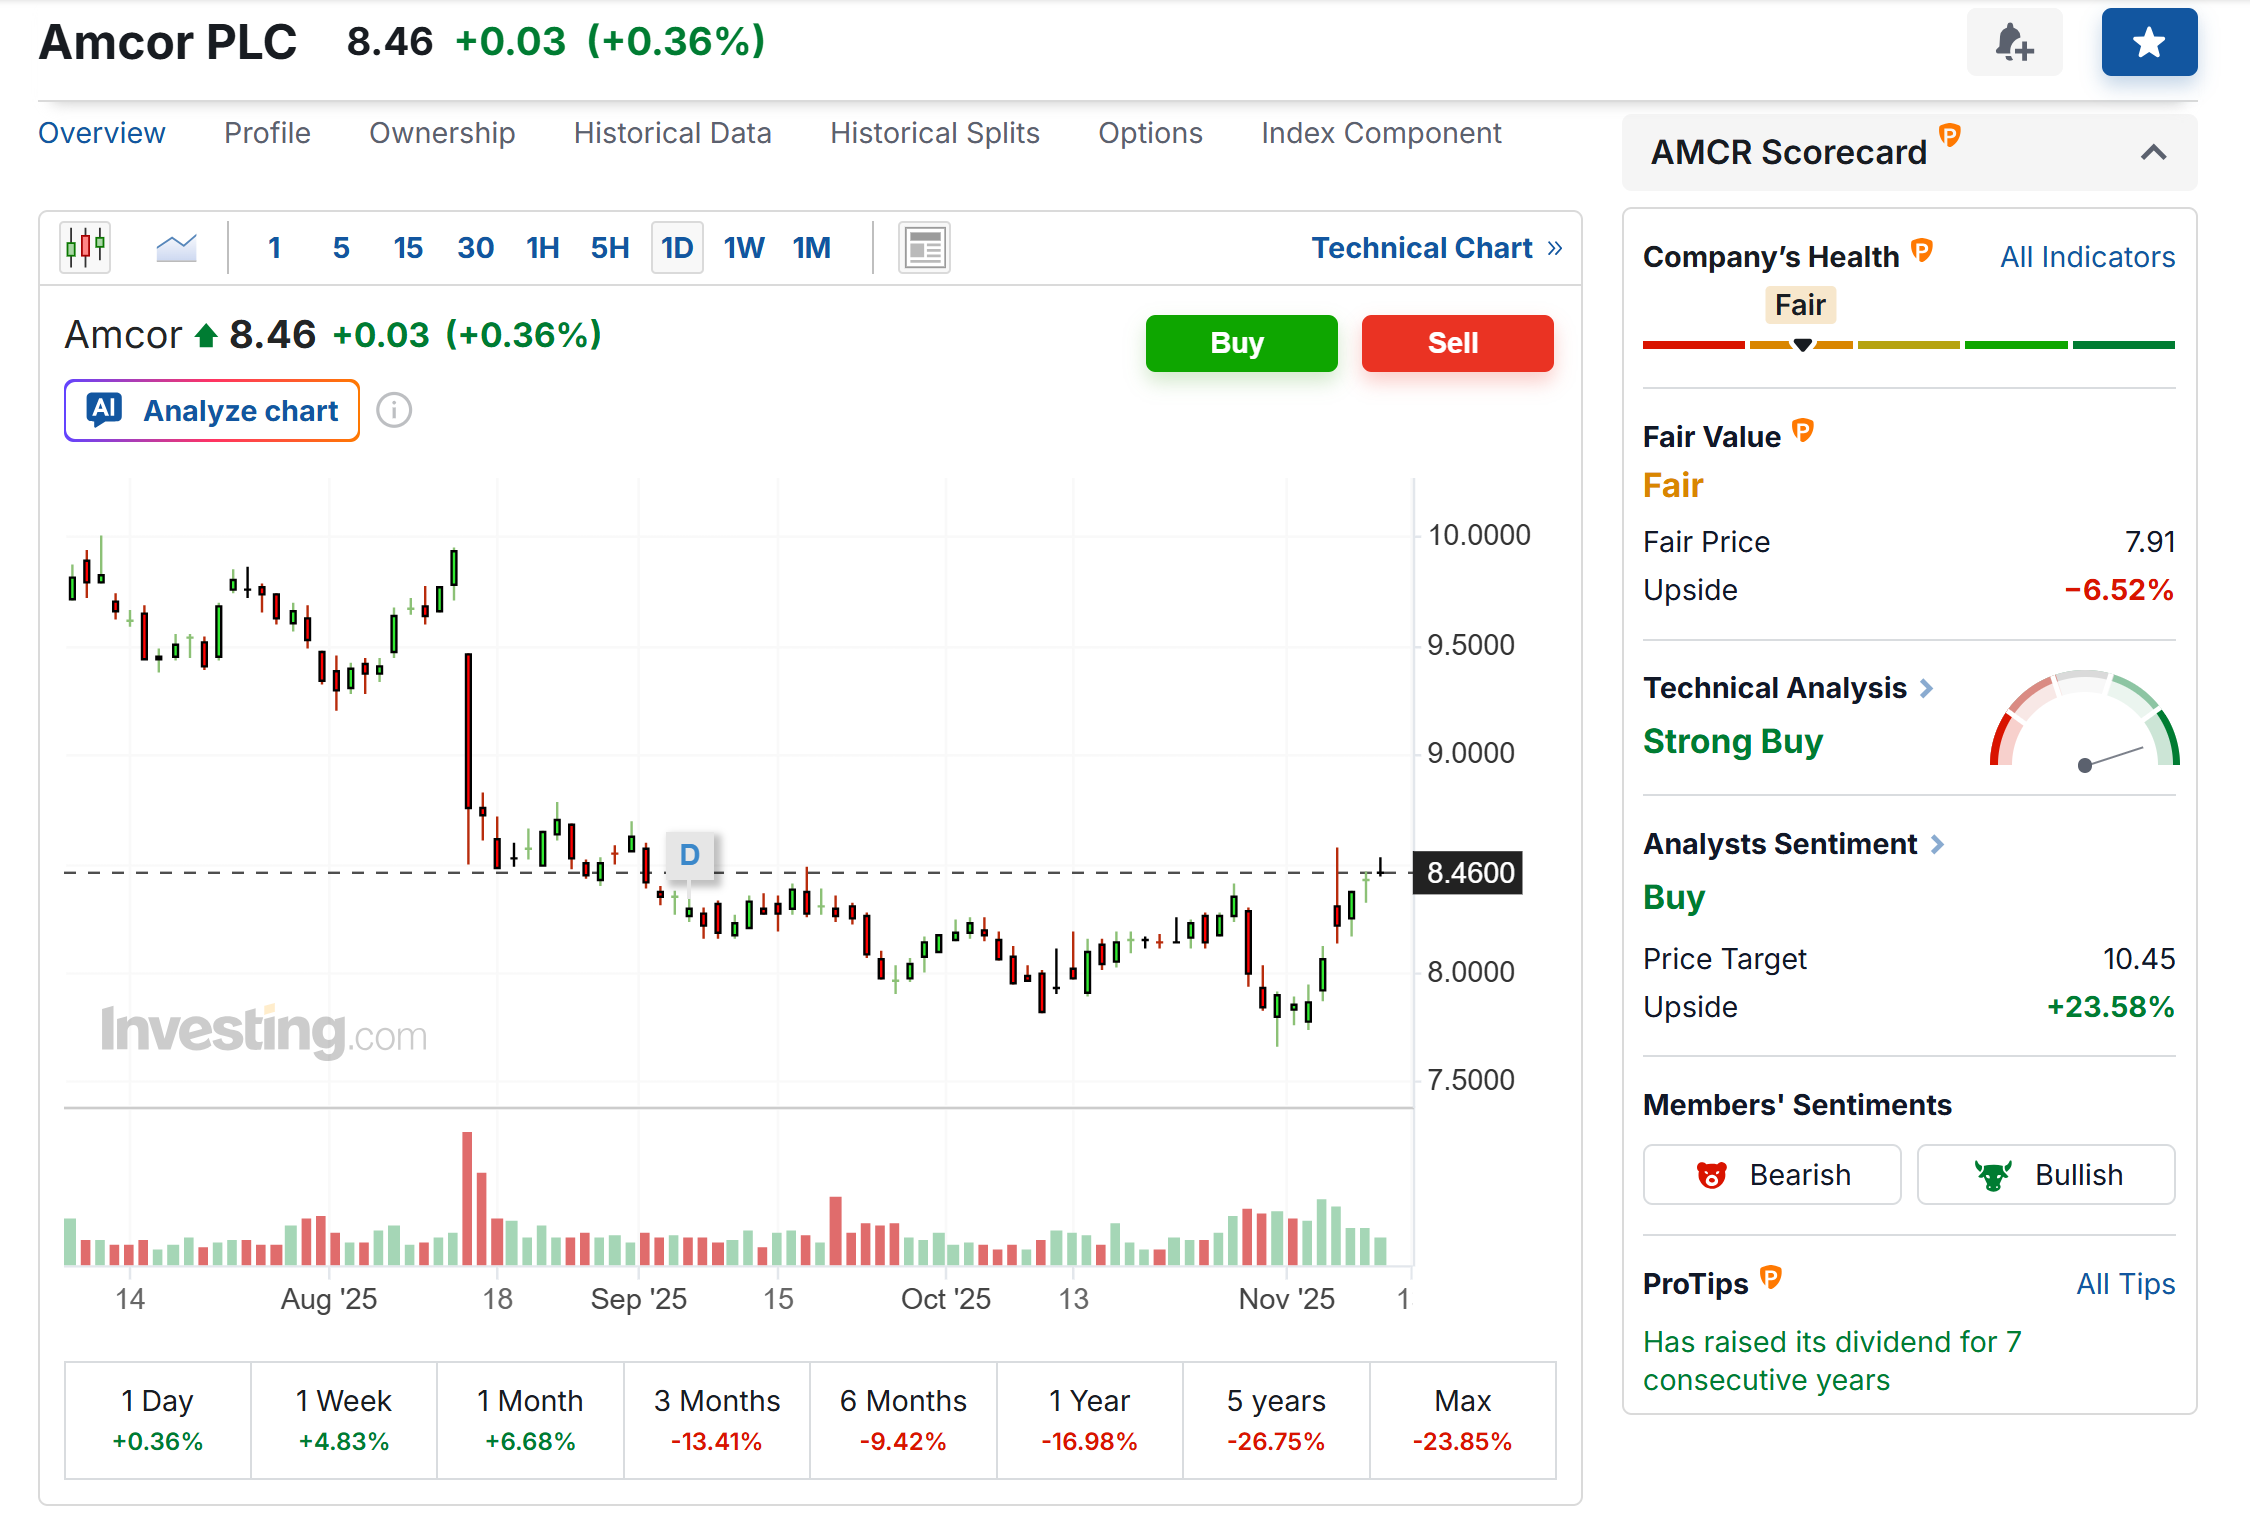Open the Pro badge beside Fair Value
The image size is (2250, 1515).
coord(1802,430)
